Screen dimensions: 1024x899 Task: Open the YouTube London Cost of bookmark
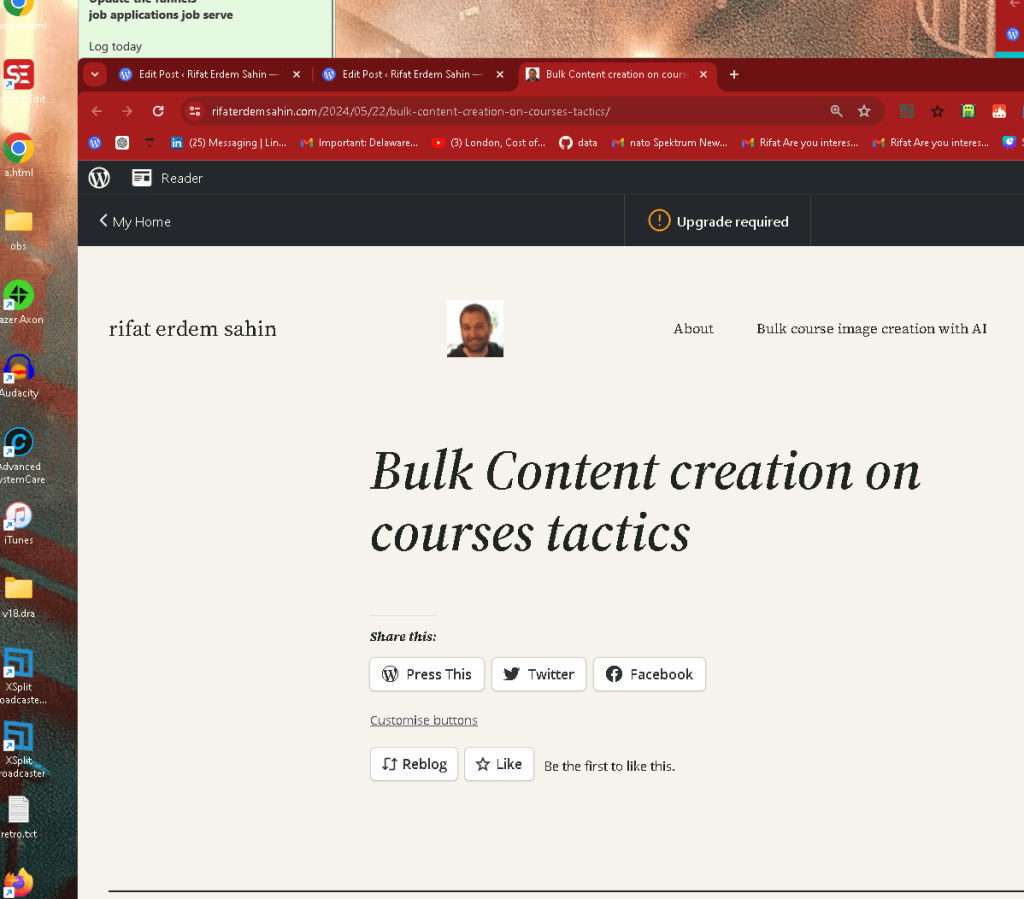click(x=489, y=142)
